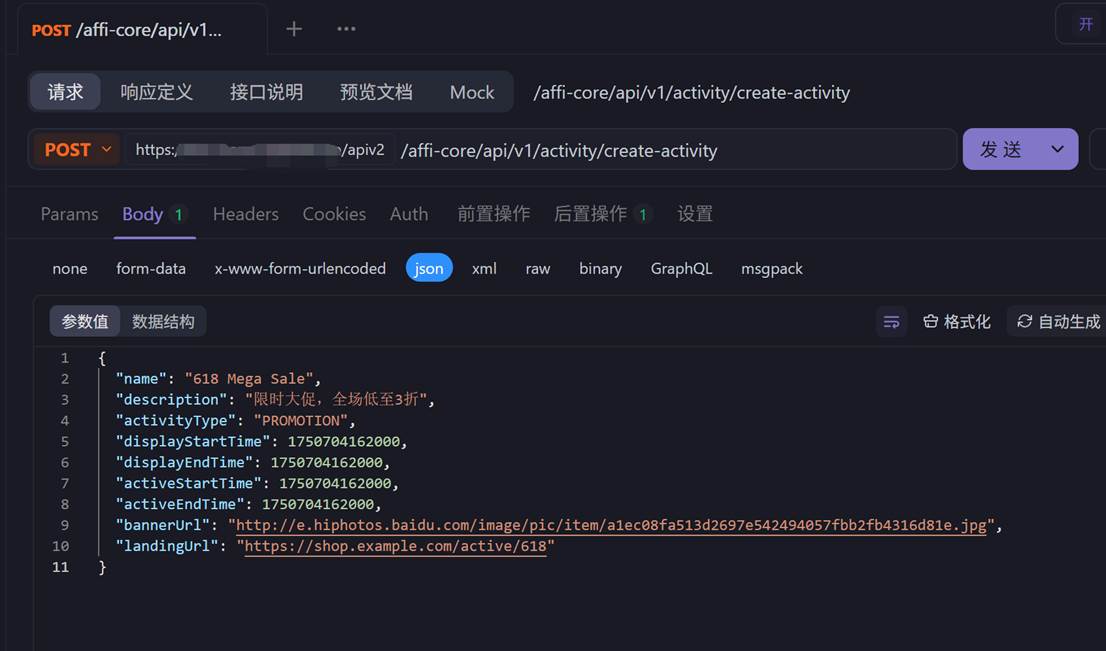Open a new tab with plus icon
The width and height of the screenshot is (1106, 651).
click(x=294, y=29)
